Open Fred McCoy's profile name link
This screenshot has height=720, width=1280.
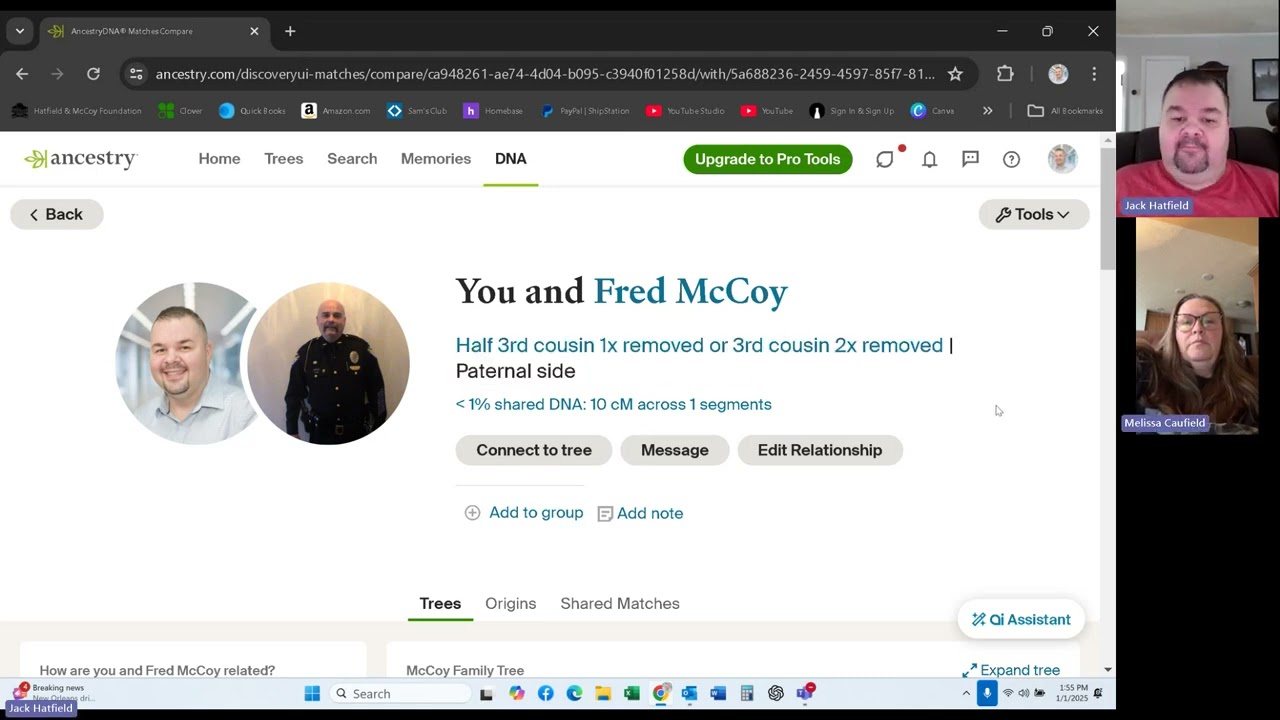[691, 291]
